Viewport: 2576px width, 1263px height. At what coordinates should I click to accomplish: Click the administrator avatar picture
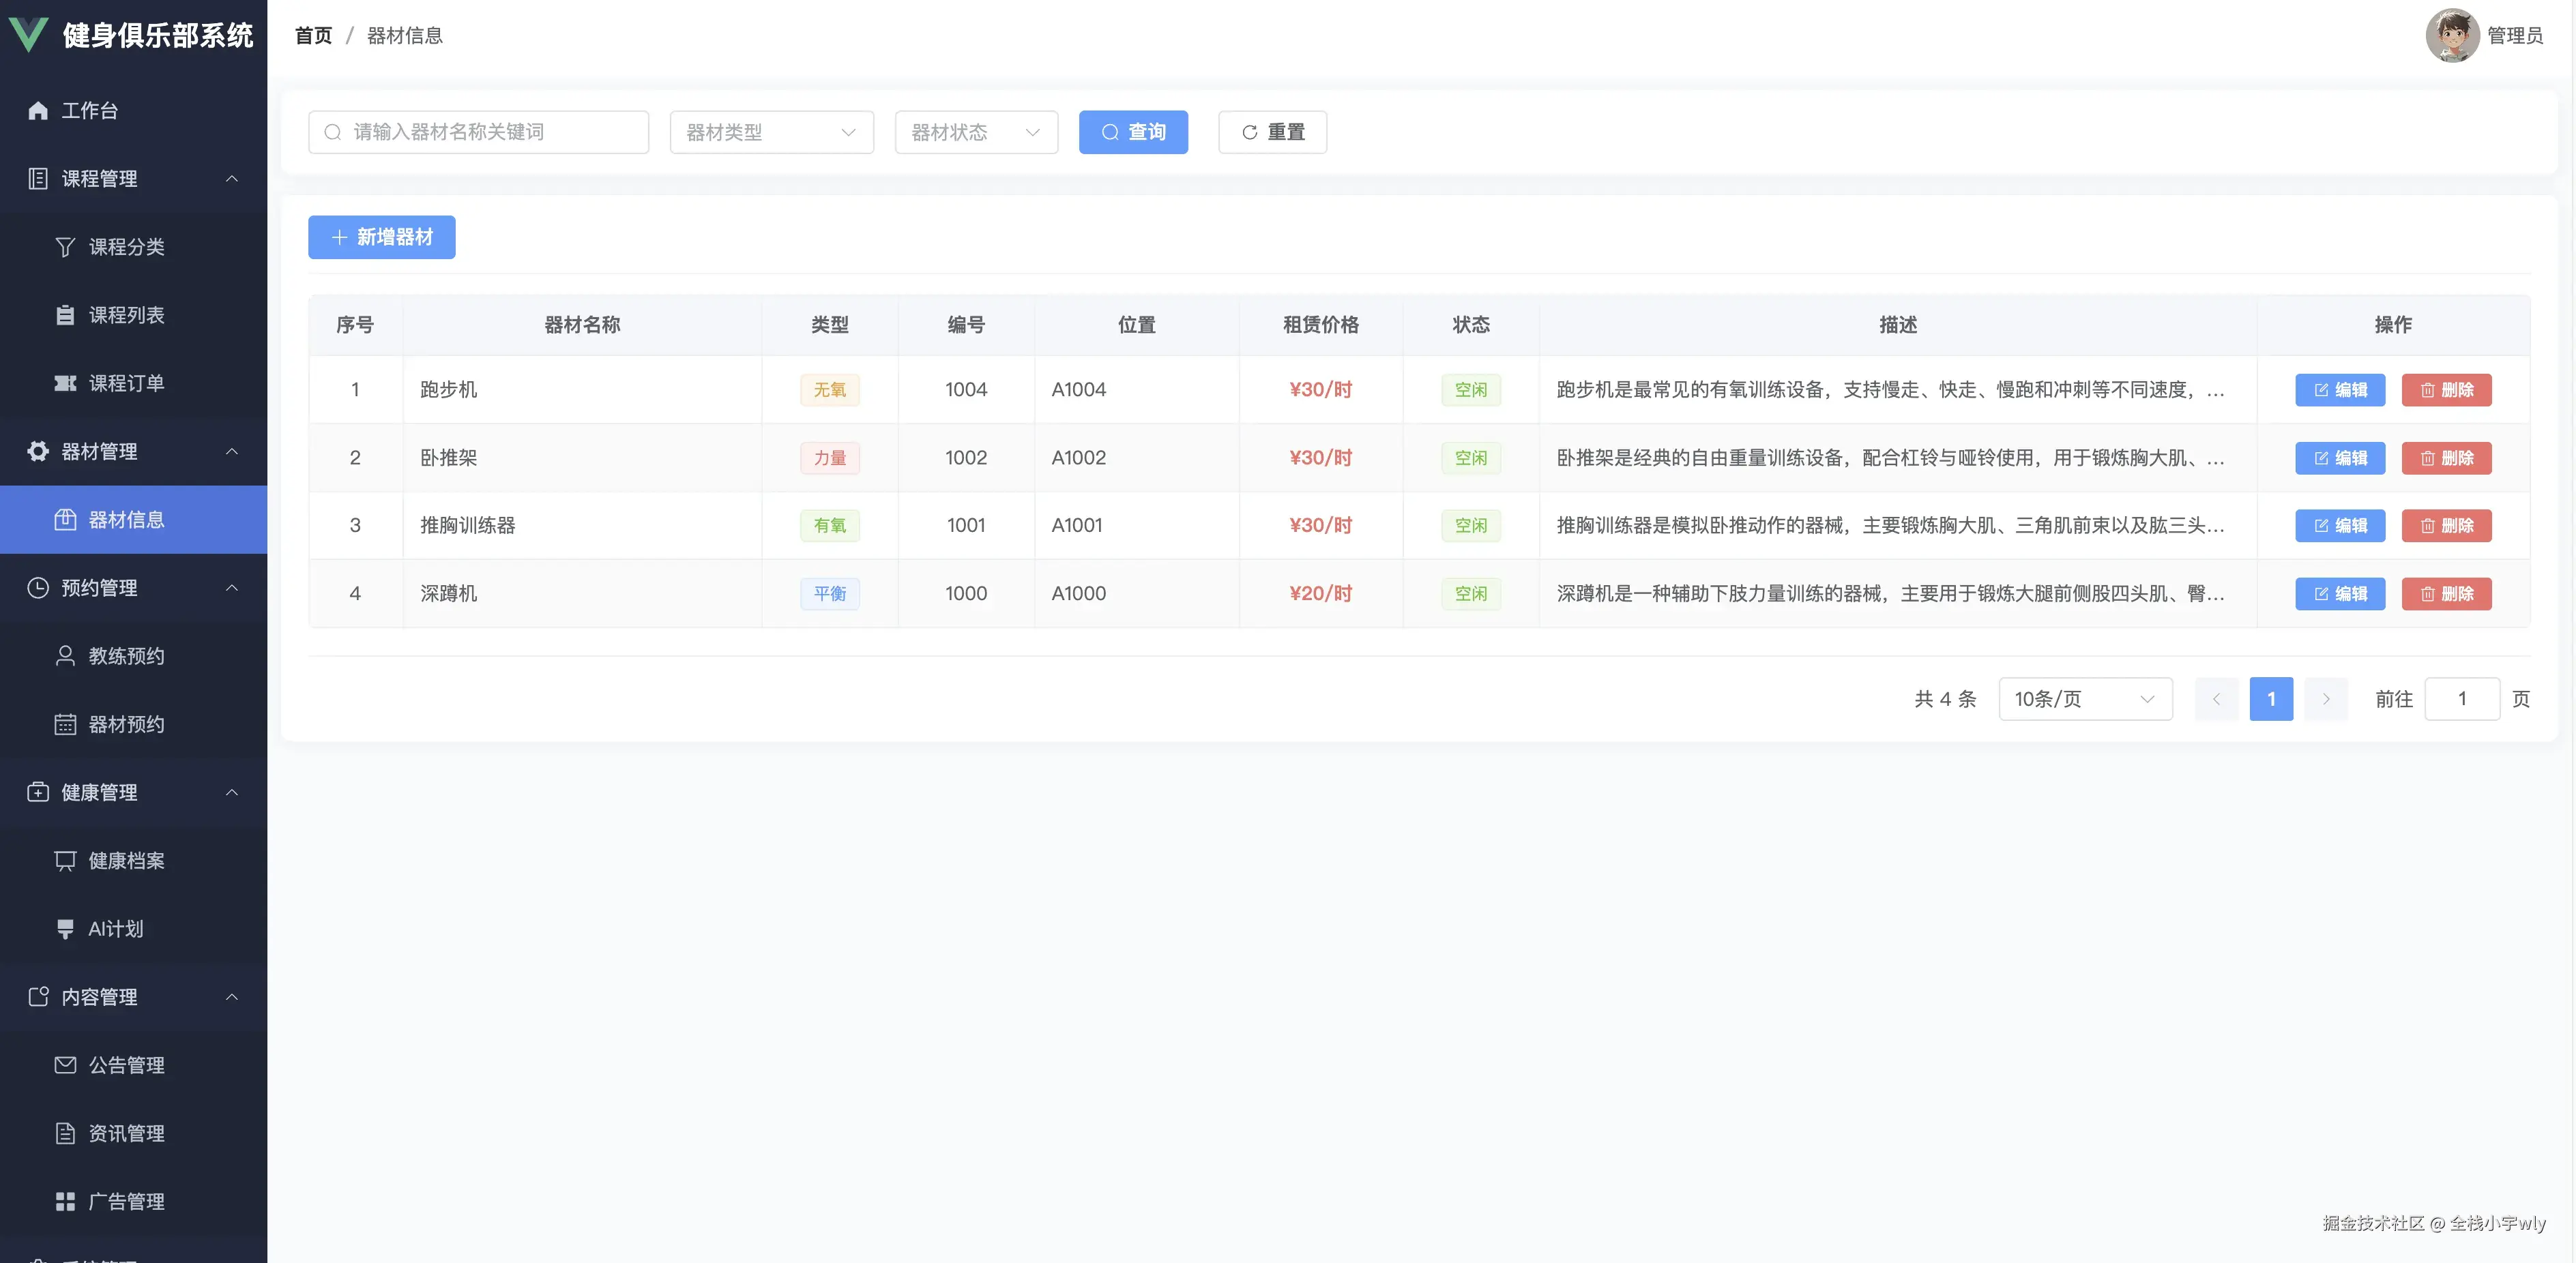(x=2452, y=35)
